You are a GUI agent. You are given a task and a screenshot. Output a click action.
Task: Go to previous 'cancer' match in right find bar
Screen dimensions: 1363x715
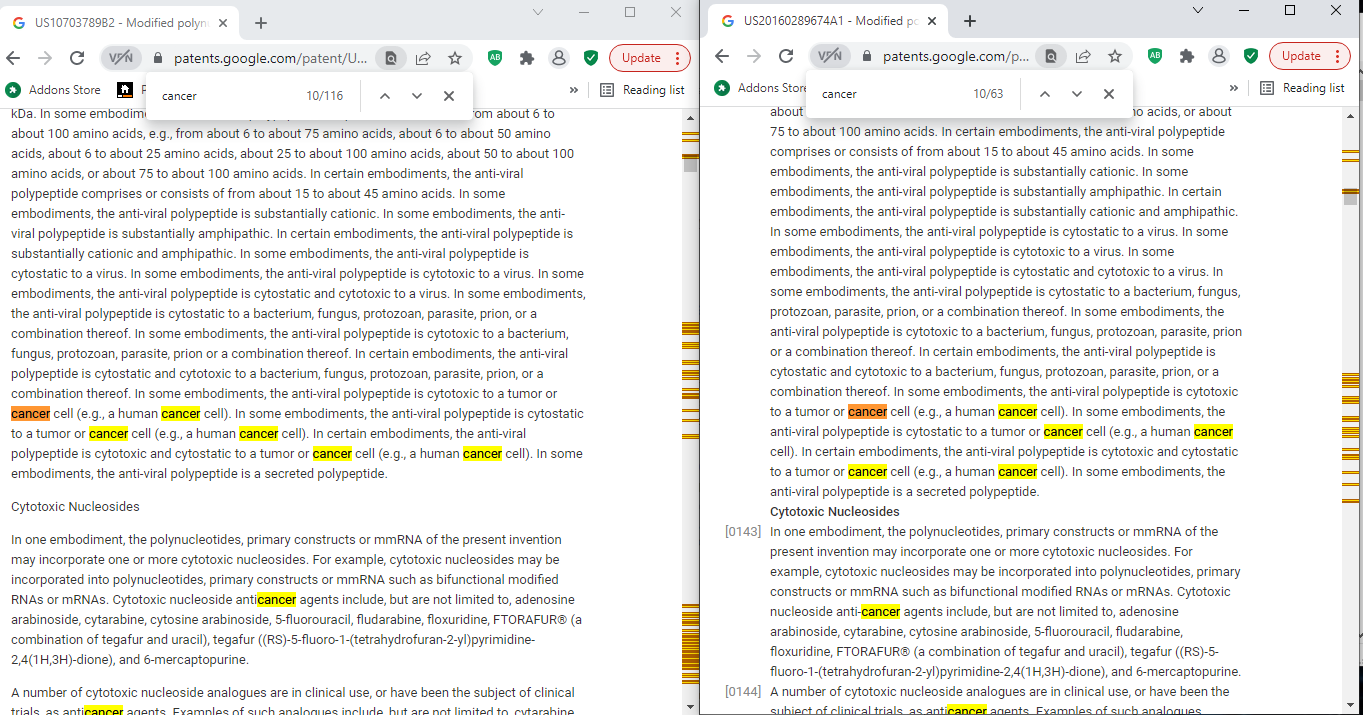1044,94
